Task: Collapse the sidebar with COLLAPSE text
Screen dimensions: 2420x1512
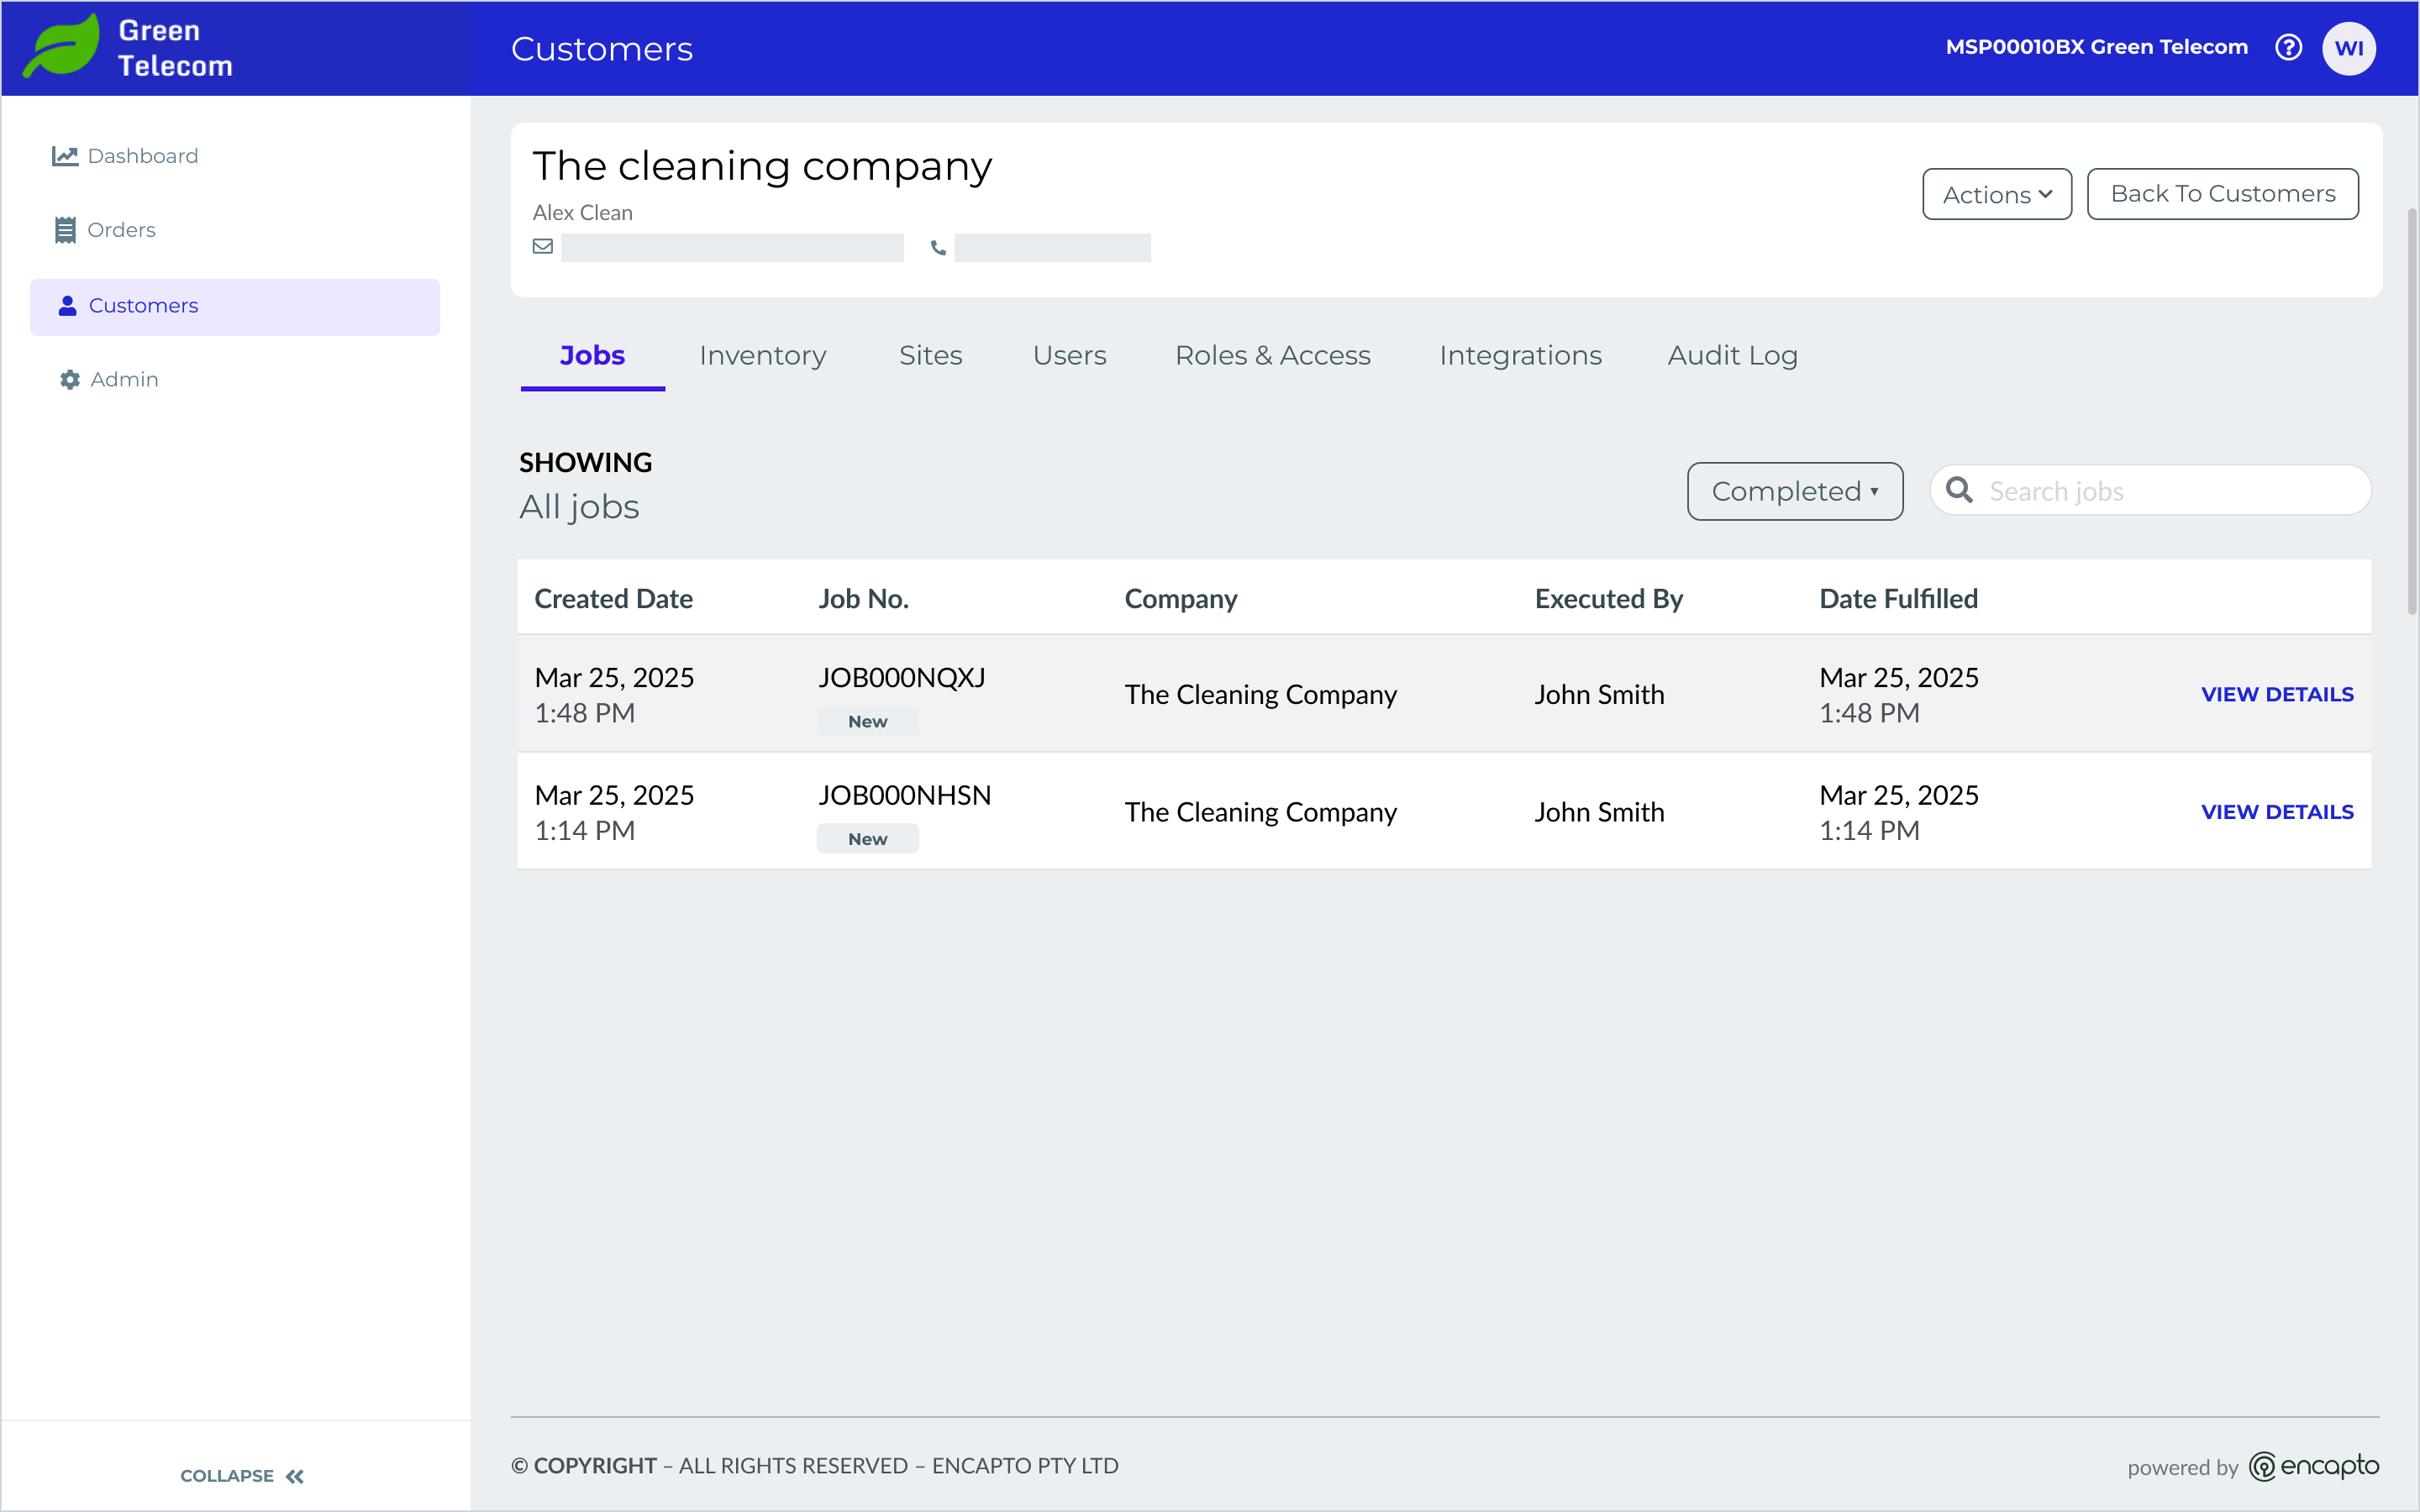Action: point(227,1476)
